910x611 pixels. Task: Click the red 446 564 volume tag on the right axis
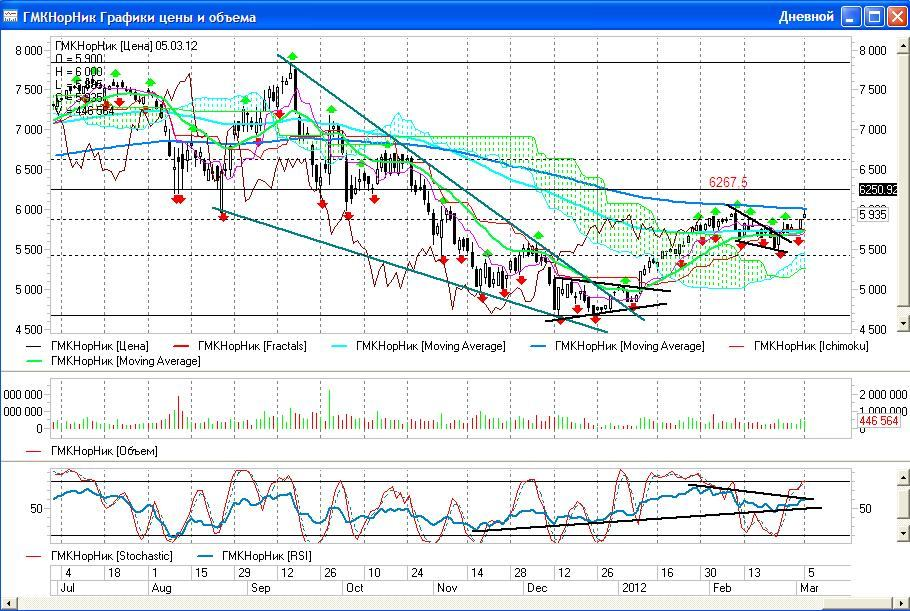point(879,421)
